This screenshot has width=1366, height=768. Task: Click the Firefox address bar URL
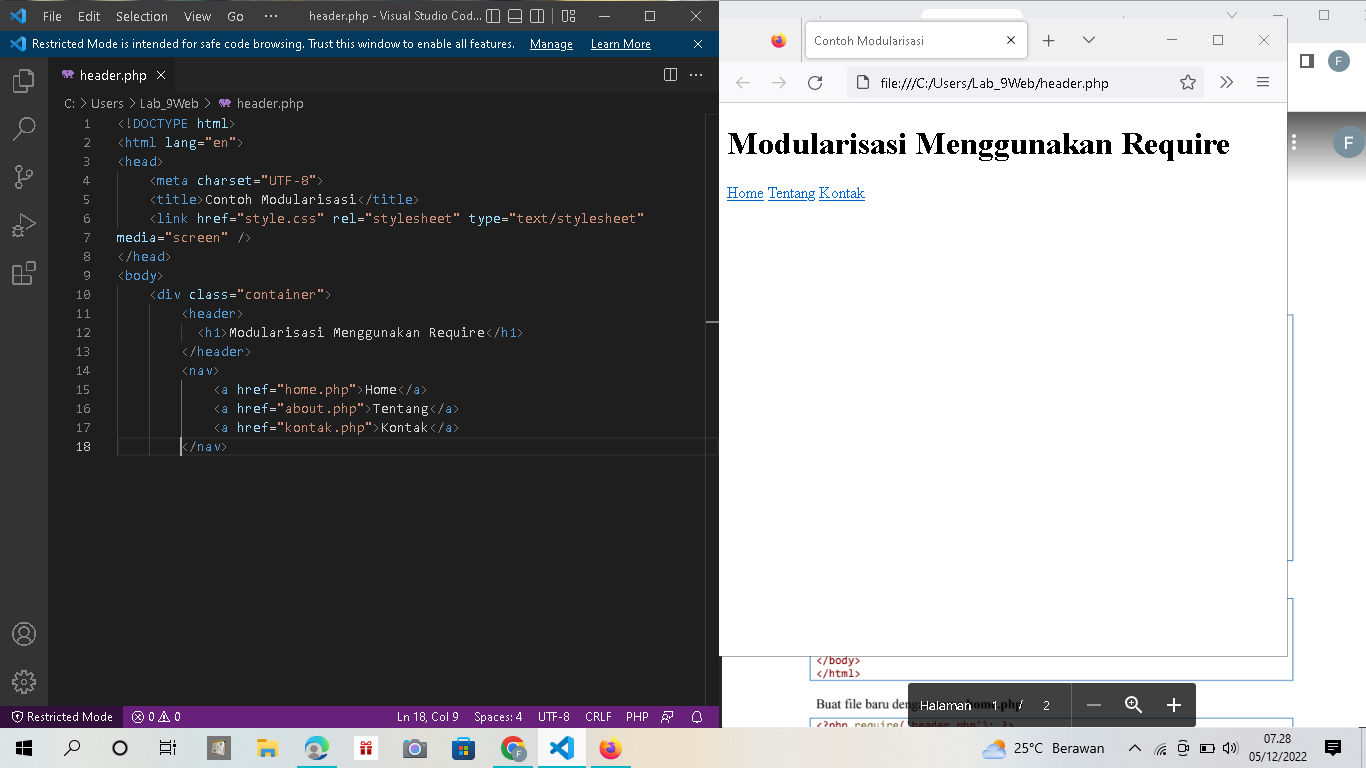[x=994, y=83]
